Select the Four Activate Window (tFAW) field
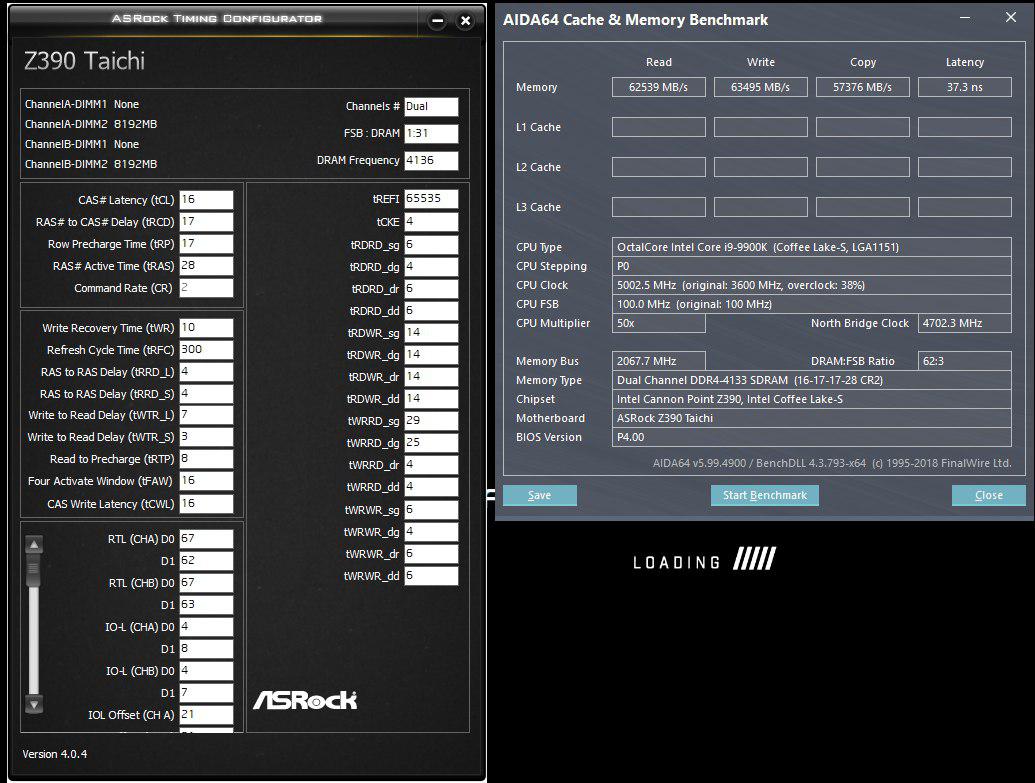Viewport: 1035px width, 783px height. tap(206, 481)
